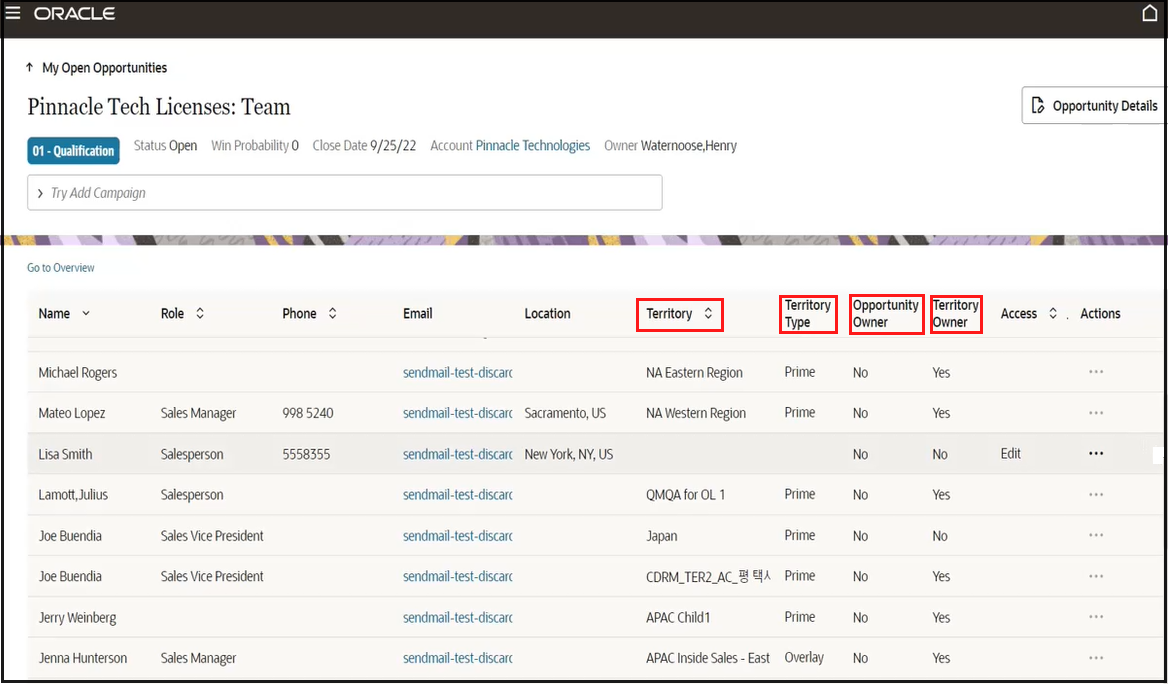Image resolution: width=1168 pixels, height=684 pixels.
Task: Click the APAC Child1 territory cell
Action: 678,618
